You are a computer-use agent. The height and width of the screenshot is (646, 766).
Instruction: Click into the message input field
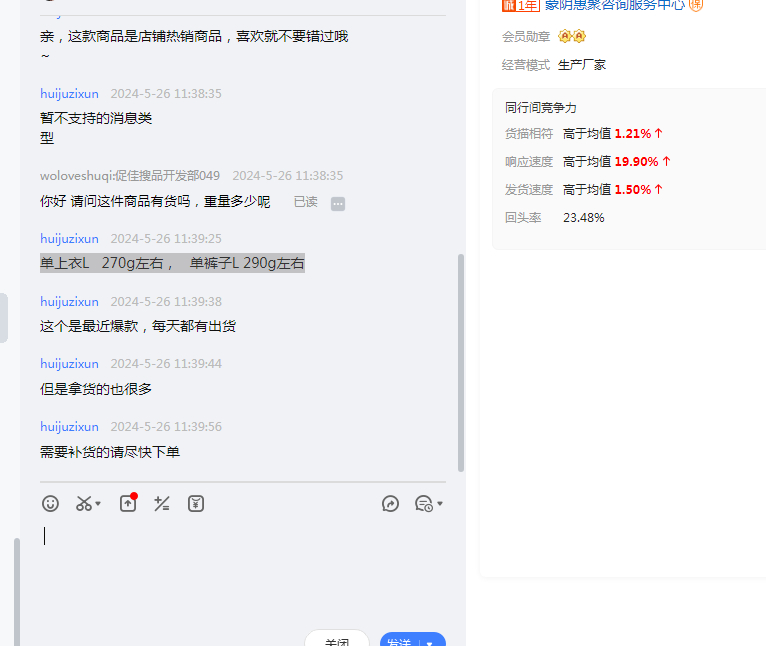tap(243, 572)
